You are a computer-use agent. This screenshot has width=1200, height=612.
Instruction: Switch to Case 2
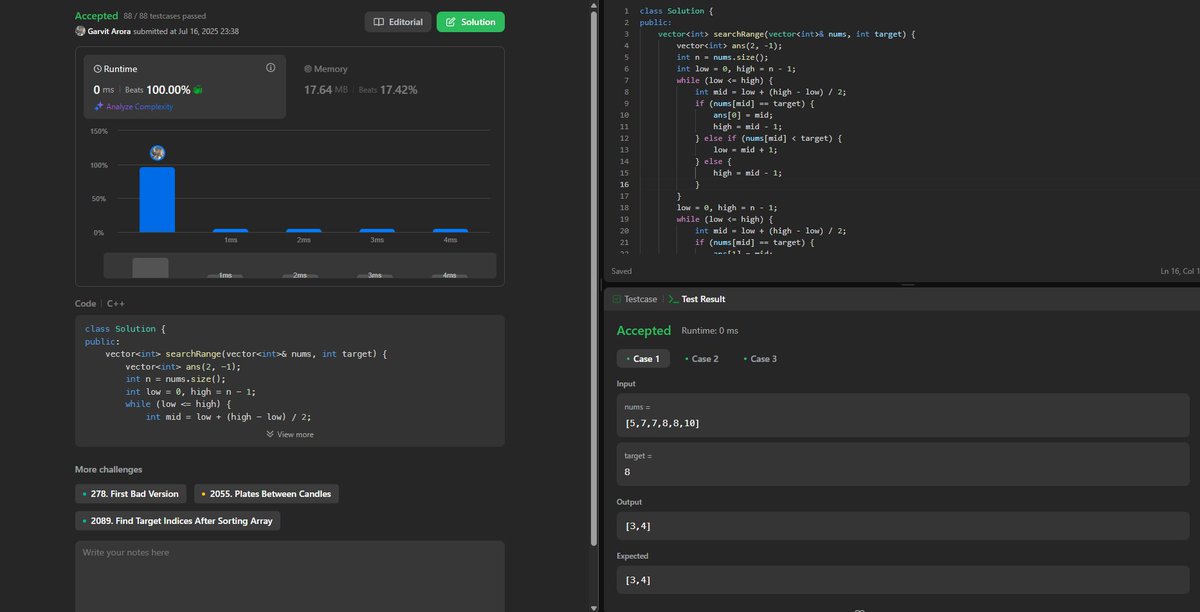pyautogui.click(x=701, y=359)
